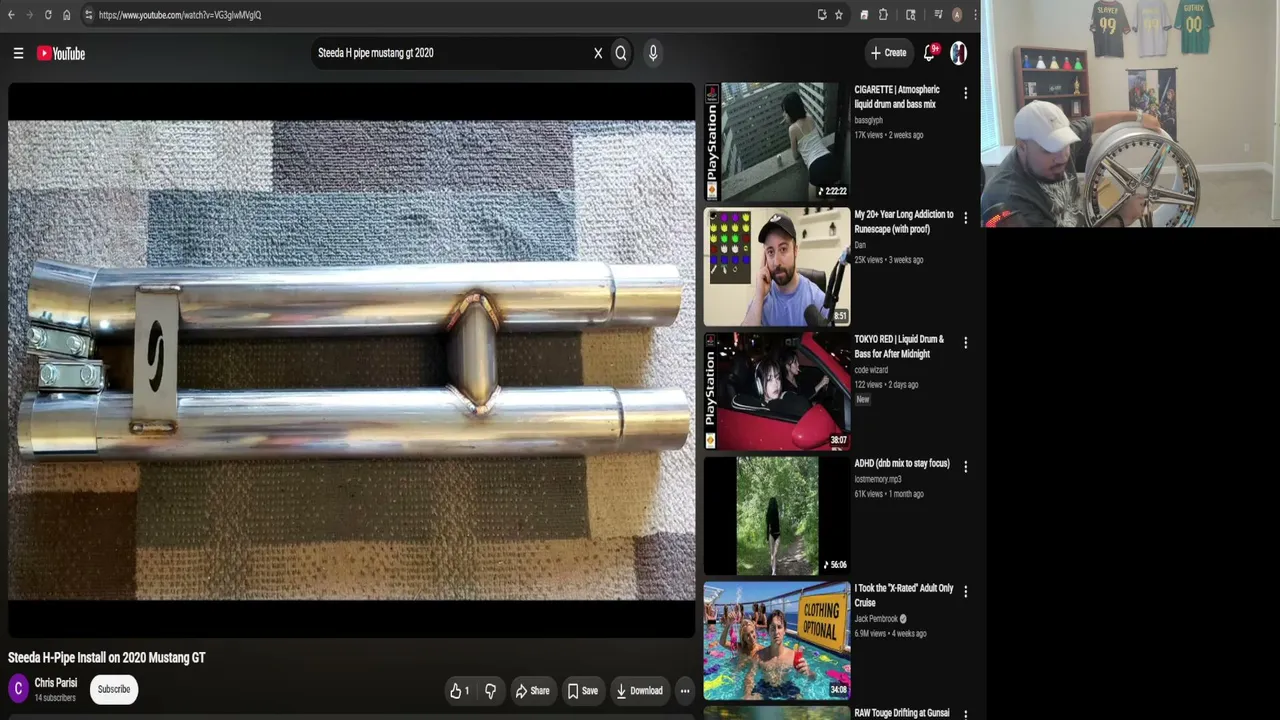
Task: Click the Dan channel name under the Runescape video
Action: [860, 245]
